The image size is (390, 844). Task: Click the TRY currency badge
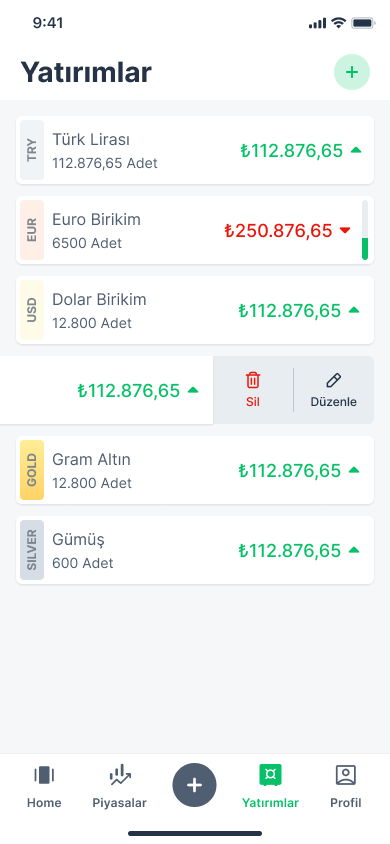click(x=32, y=150)
